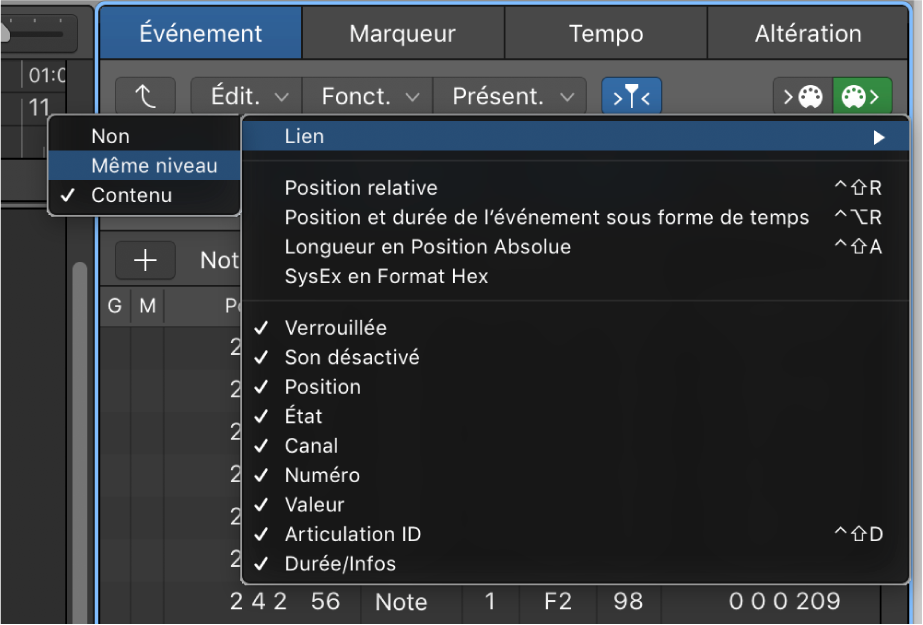Toggle the blue event filter icon
The height and width of the screenshot is (625, 923).
pyautogui.click(x=631, y=96)
